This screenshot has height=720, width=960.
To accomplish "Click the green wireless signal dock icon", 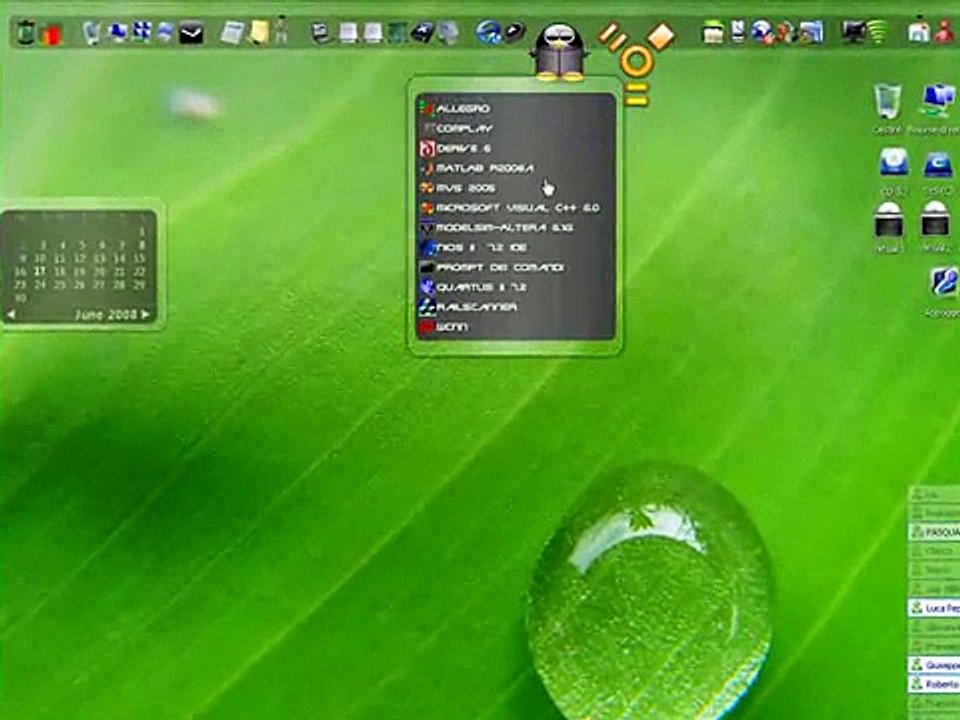I will point(878,31).
